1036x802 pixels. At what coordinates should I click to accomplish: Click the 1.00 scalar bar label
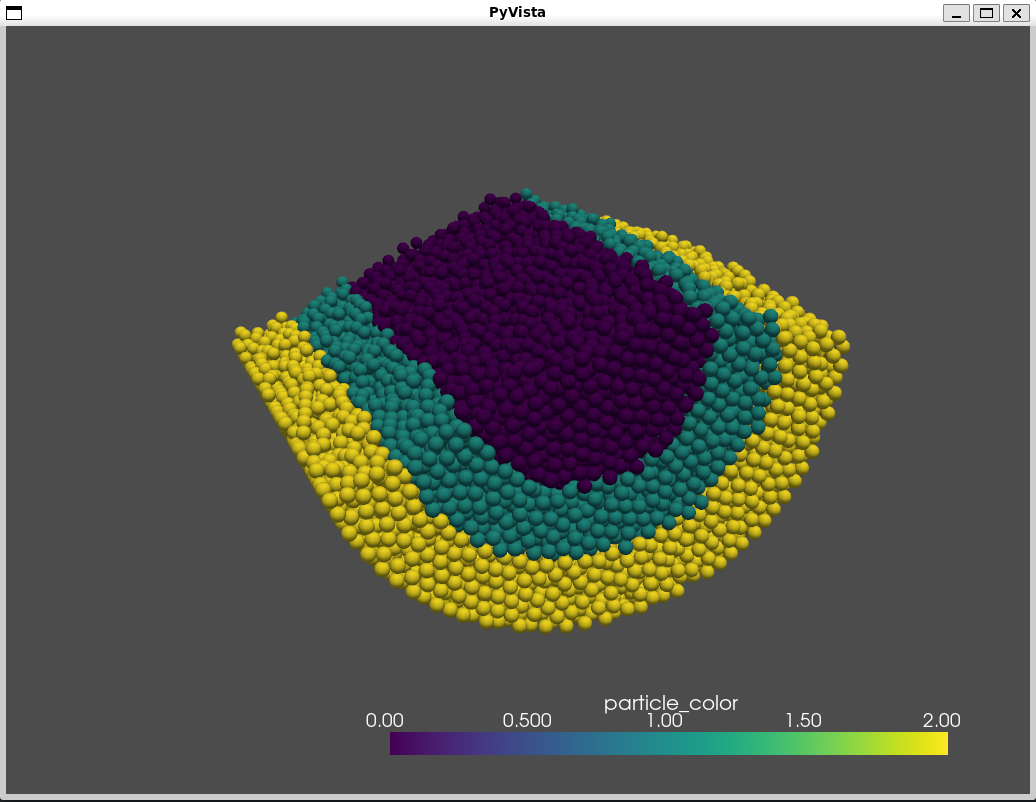[665, 720]
